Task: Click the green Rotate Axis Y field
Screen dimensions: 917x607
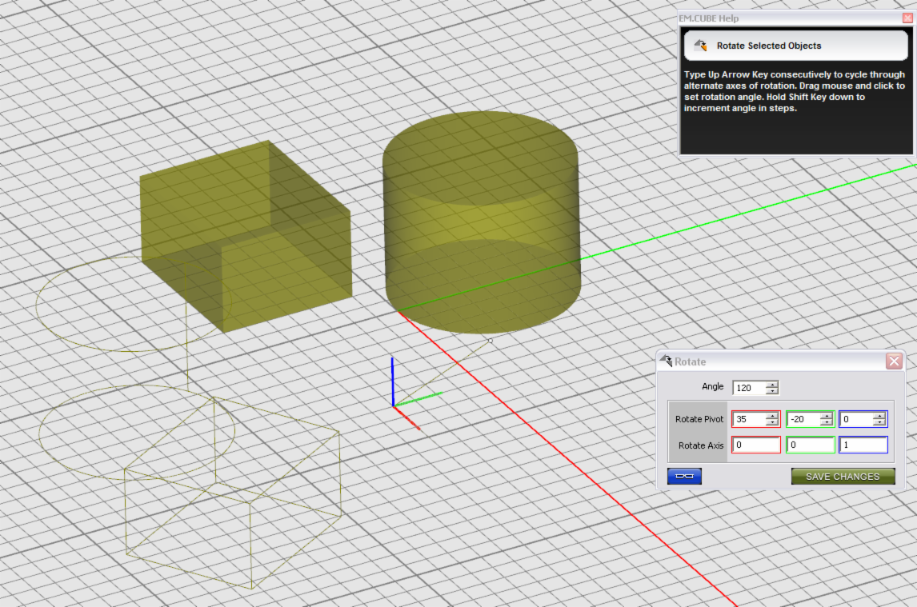Action: 809,445
